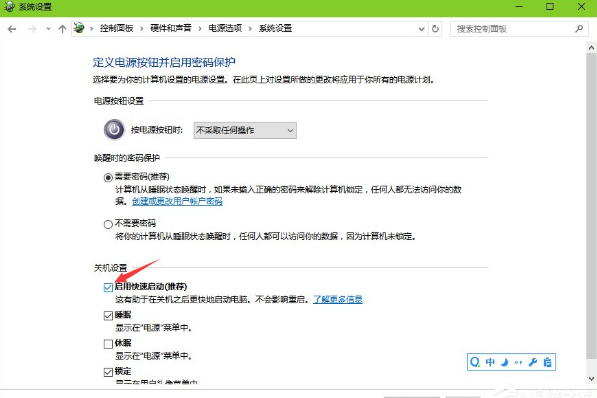This screenshot has height=398, width=597.
Task: Open 了解更多信息 link
Action: point(338,299)
